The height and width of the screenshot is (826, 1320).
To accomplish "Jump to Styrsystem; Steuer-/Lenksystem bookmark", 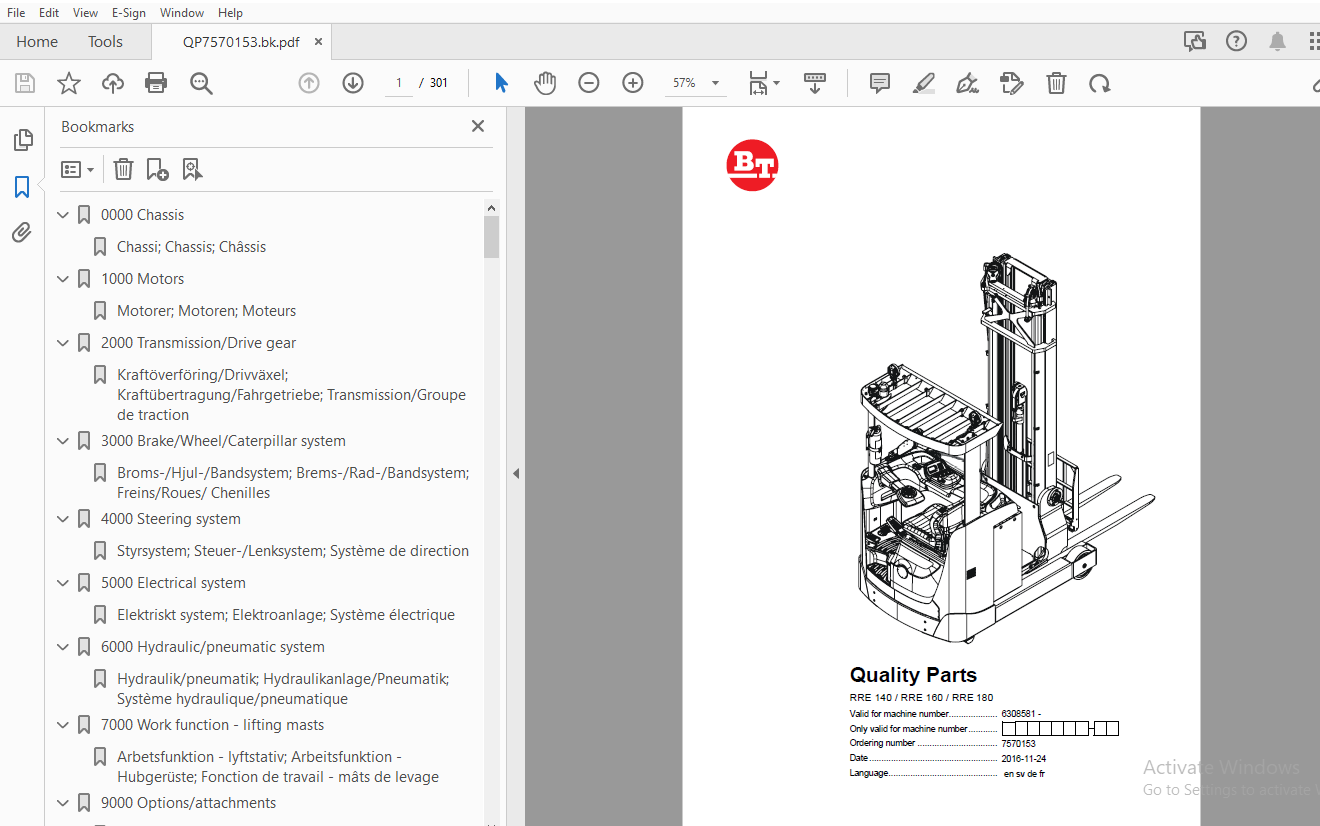I will tap(292, 551).
